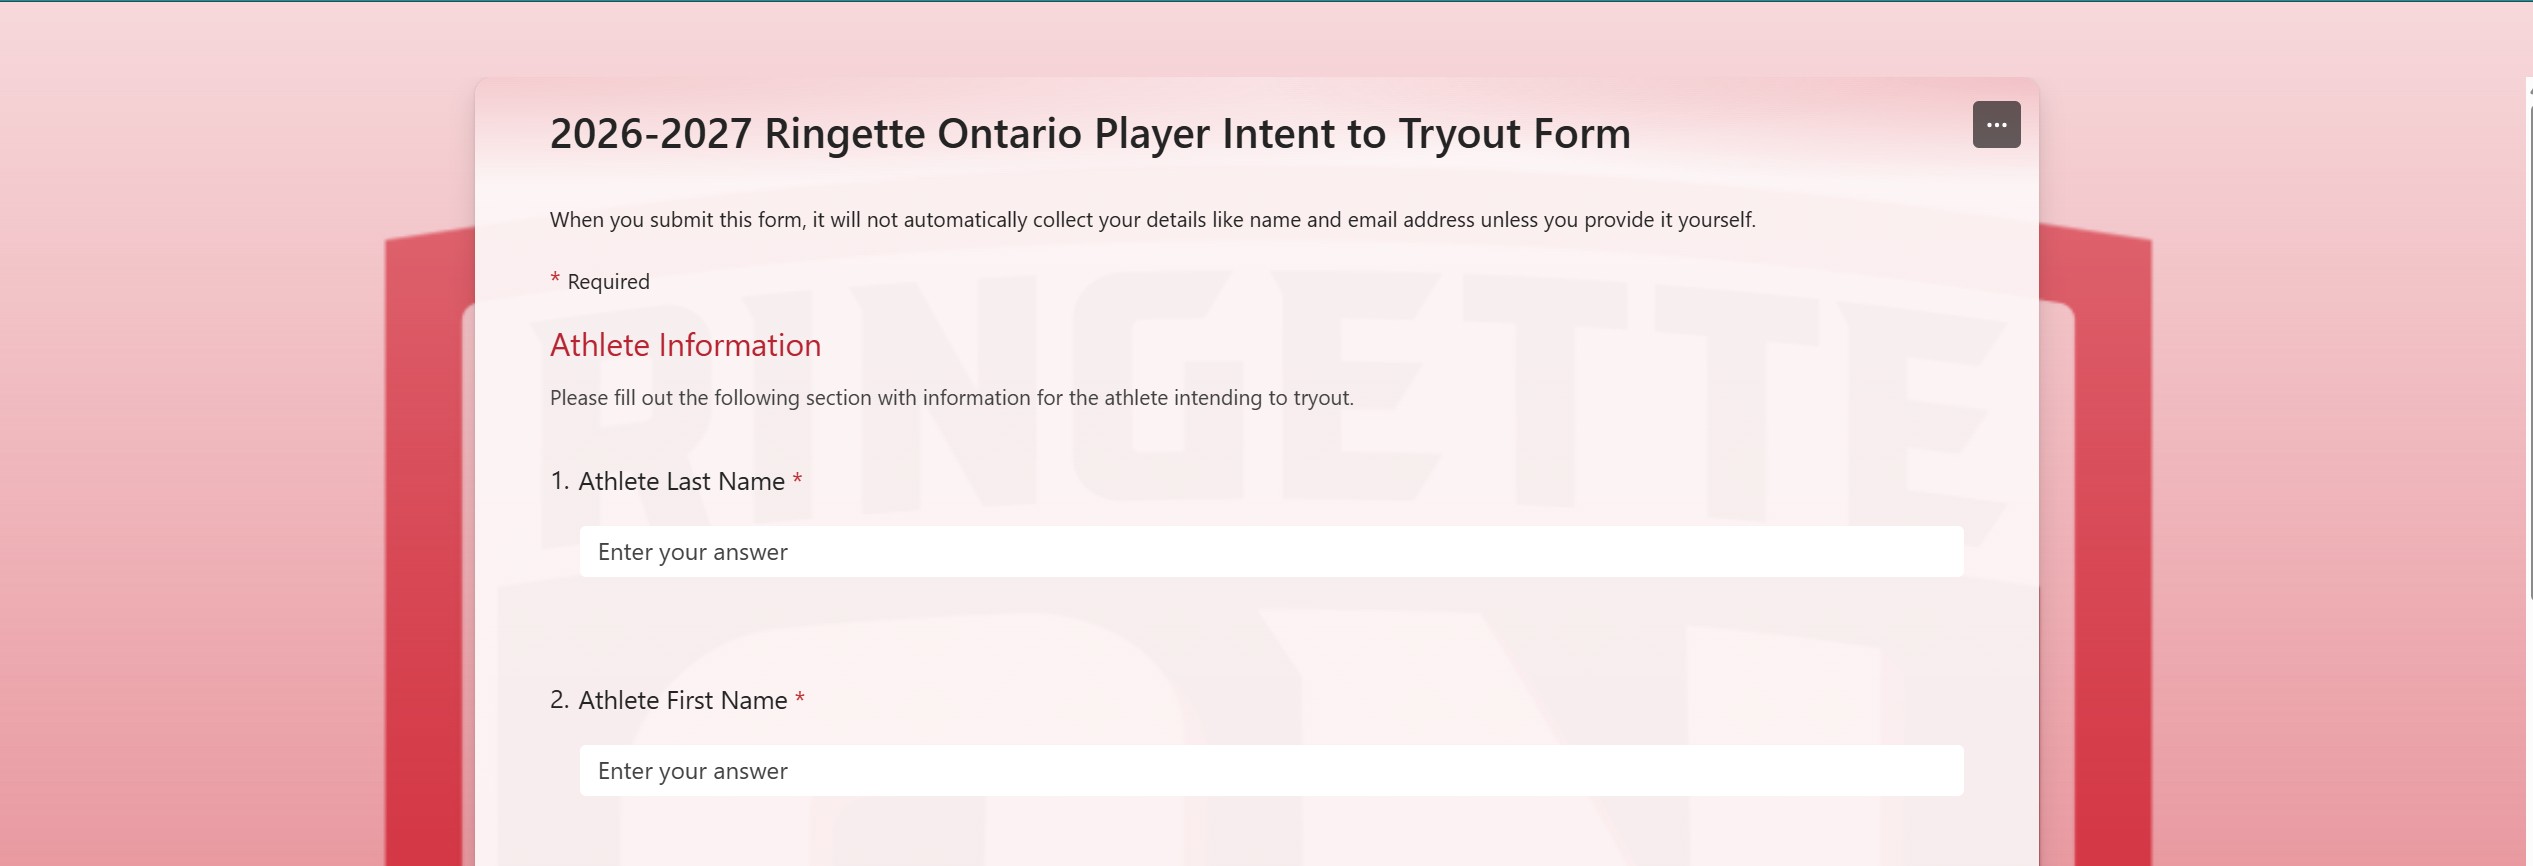Click the 'Enter your answer' placeholder under First Name
This screenshot has height=866, width=2533.
[x=692, y=771]
